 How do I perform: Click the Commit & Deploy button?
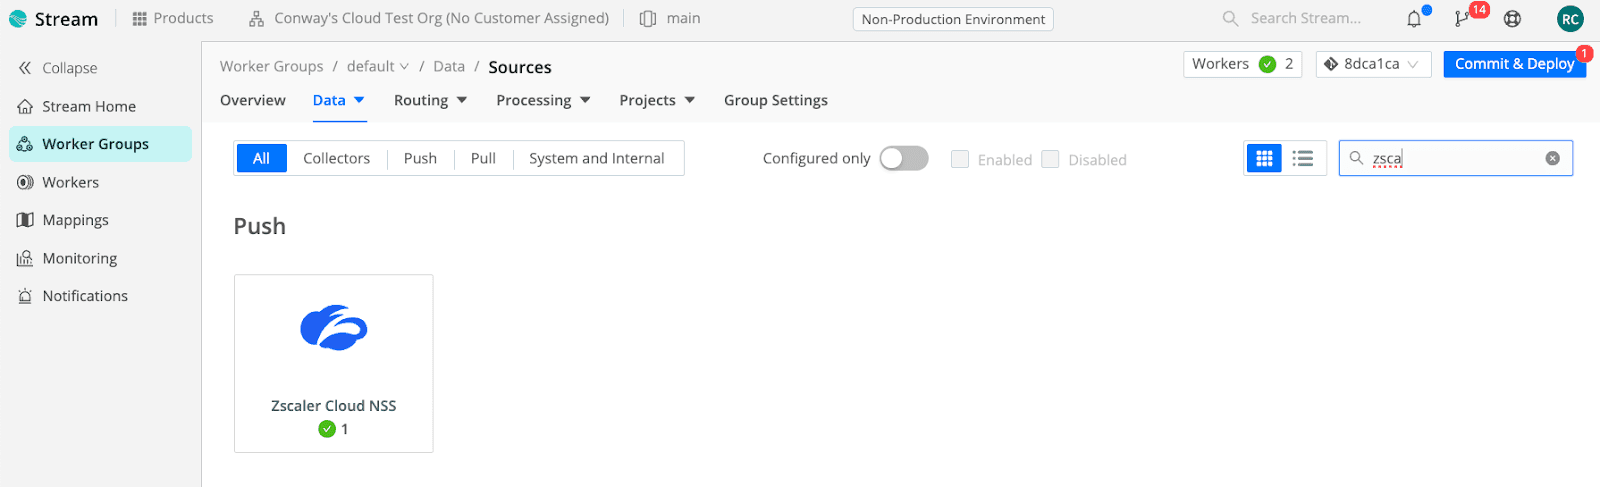coord(1514,64)
